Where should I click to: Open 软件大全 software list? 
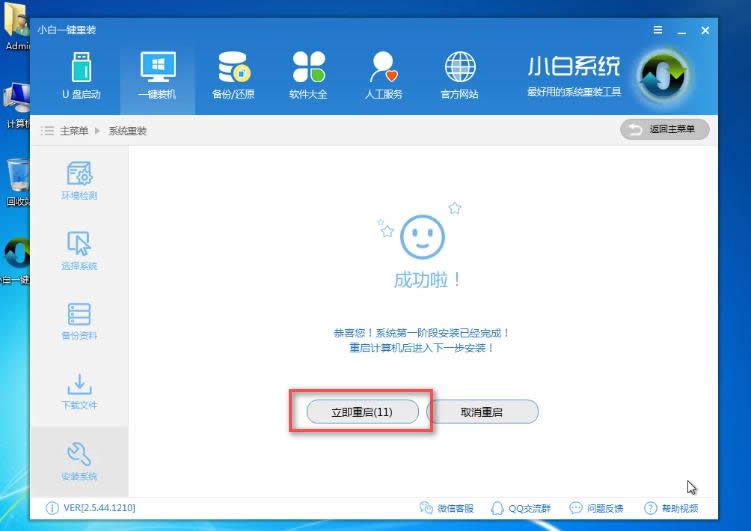click(x=308, y=76)
